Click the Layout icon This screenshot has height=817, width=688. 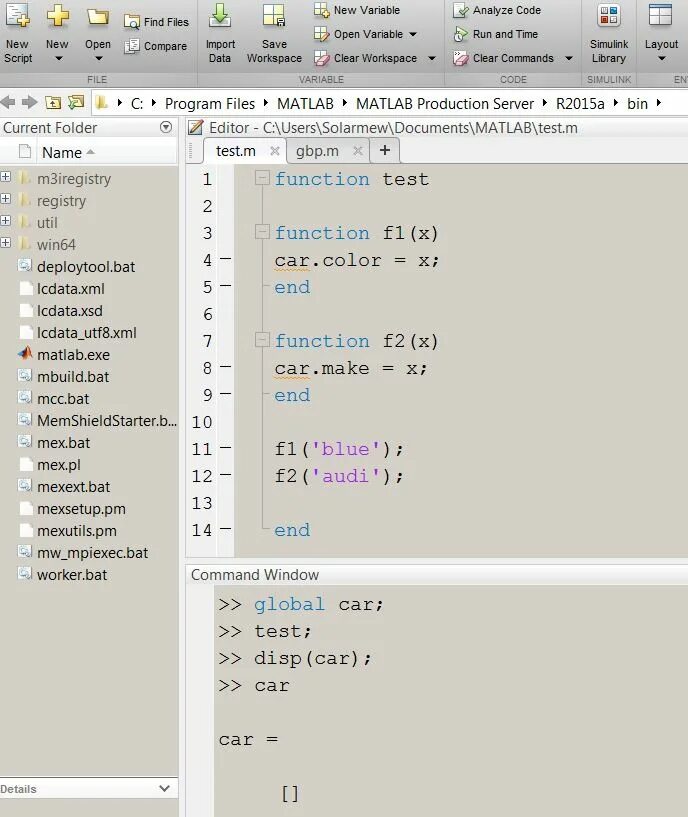point(660,15)
